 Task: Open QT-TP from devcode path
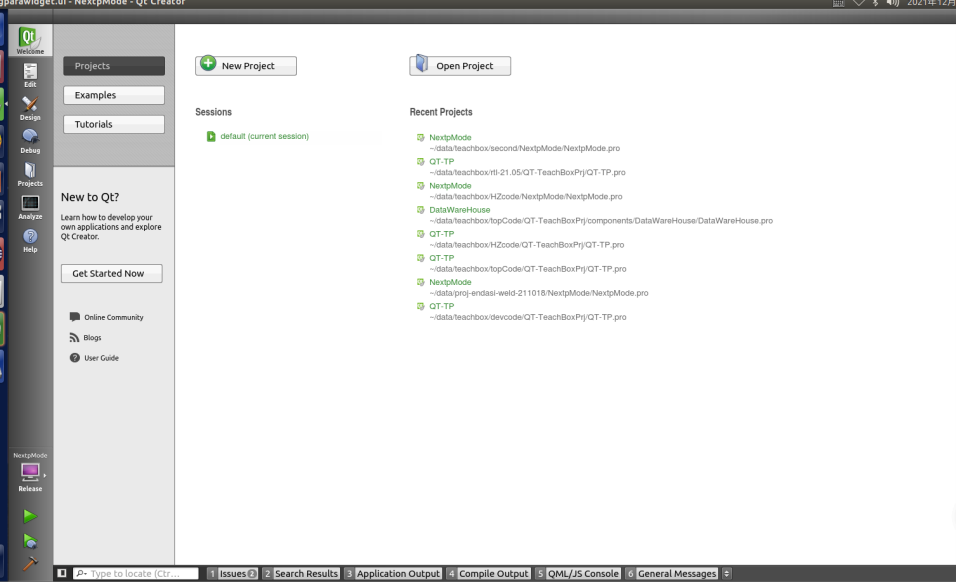441,307
